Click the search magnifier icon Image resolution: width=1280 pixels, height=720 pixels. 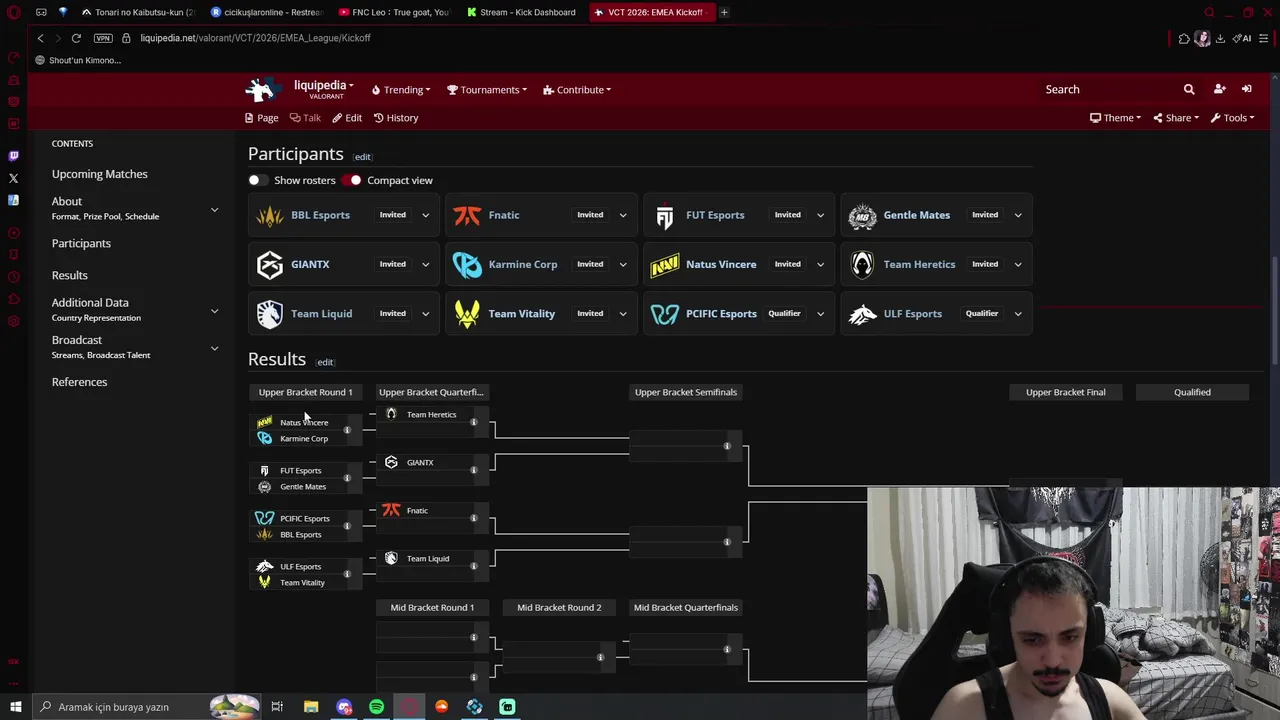tap(1189, 89)
